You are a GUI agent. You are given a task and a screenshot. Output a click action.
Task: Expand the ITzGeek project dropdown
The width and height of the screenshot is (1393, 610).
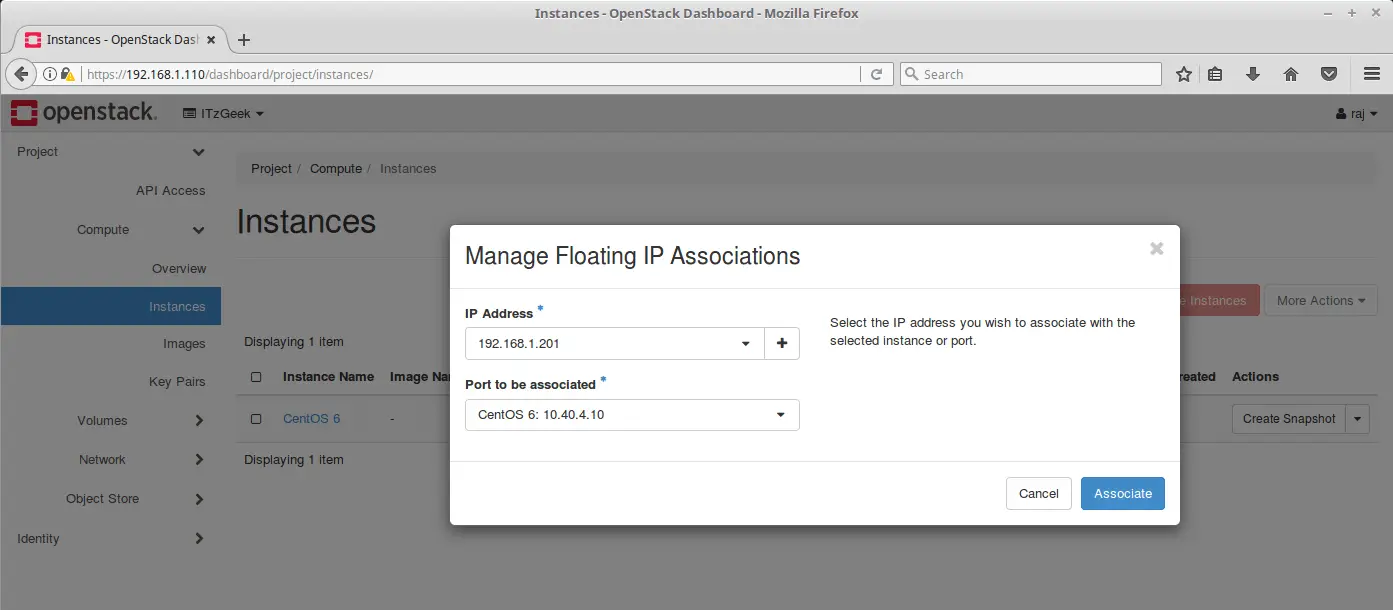223,114
